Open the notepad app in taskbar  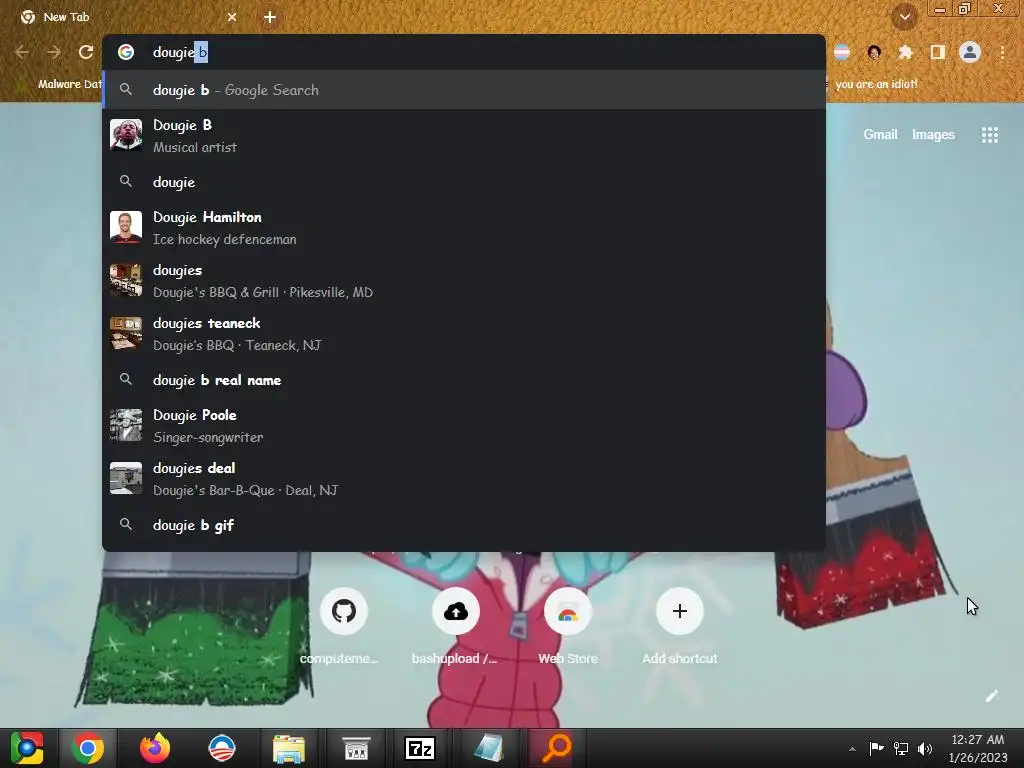tap(488, 748)
